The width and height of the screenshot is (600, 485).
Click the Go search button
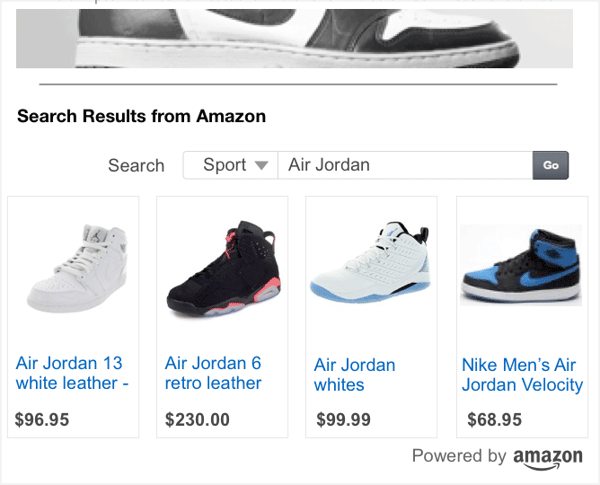point(550,165)
